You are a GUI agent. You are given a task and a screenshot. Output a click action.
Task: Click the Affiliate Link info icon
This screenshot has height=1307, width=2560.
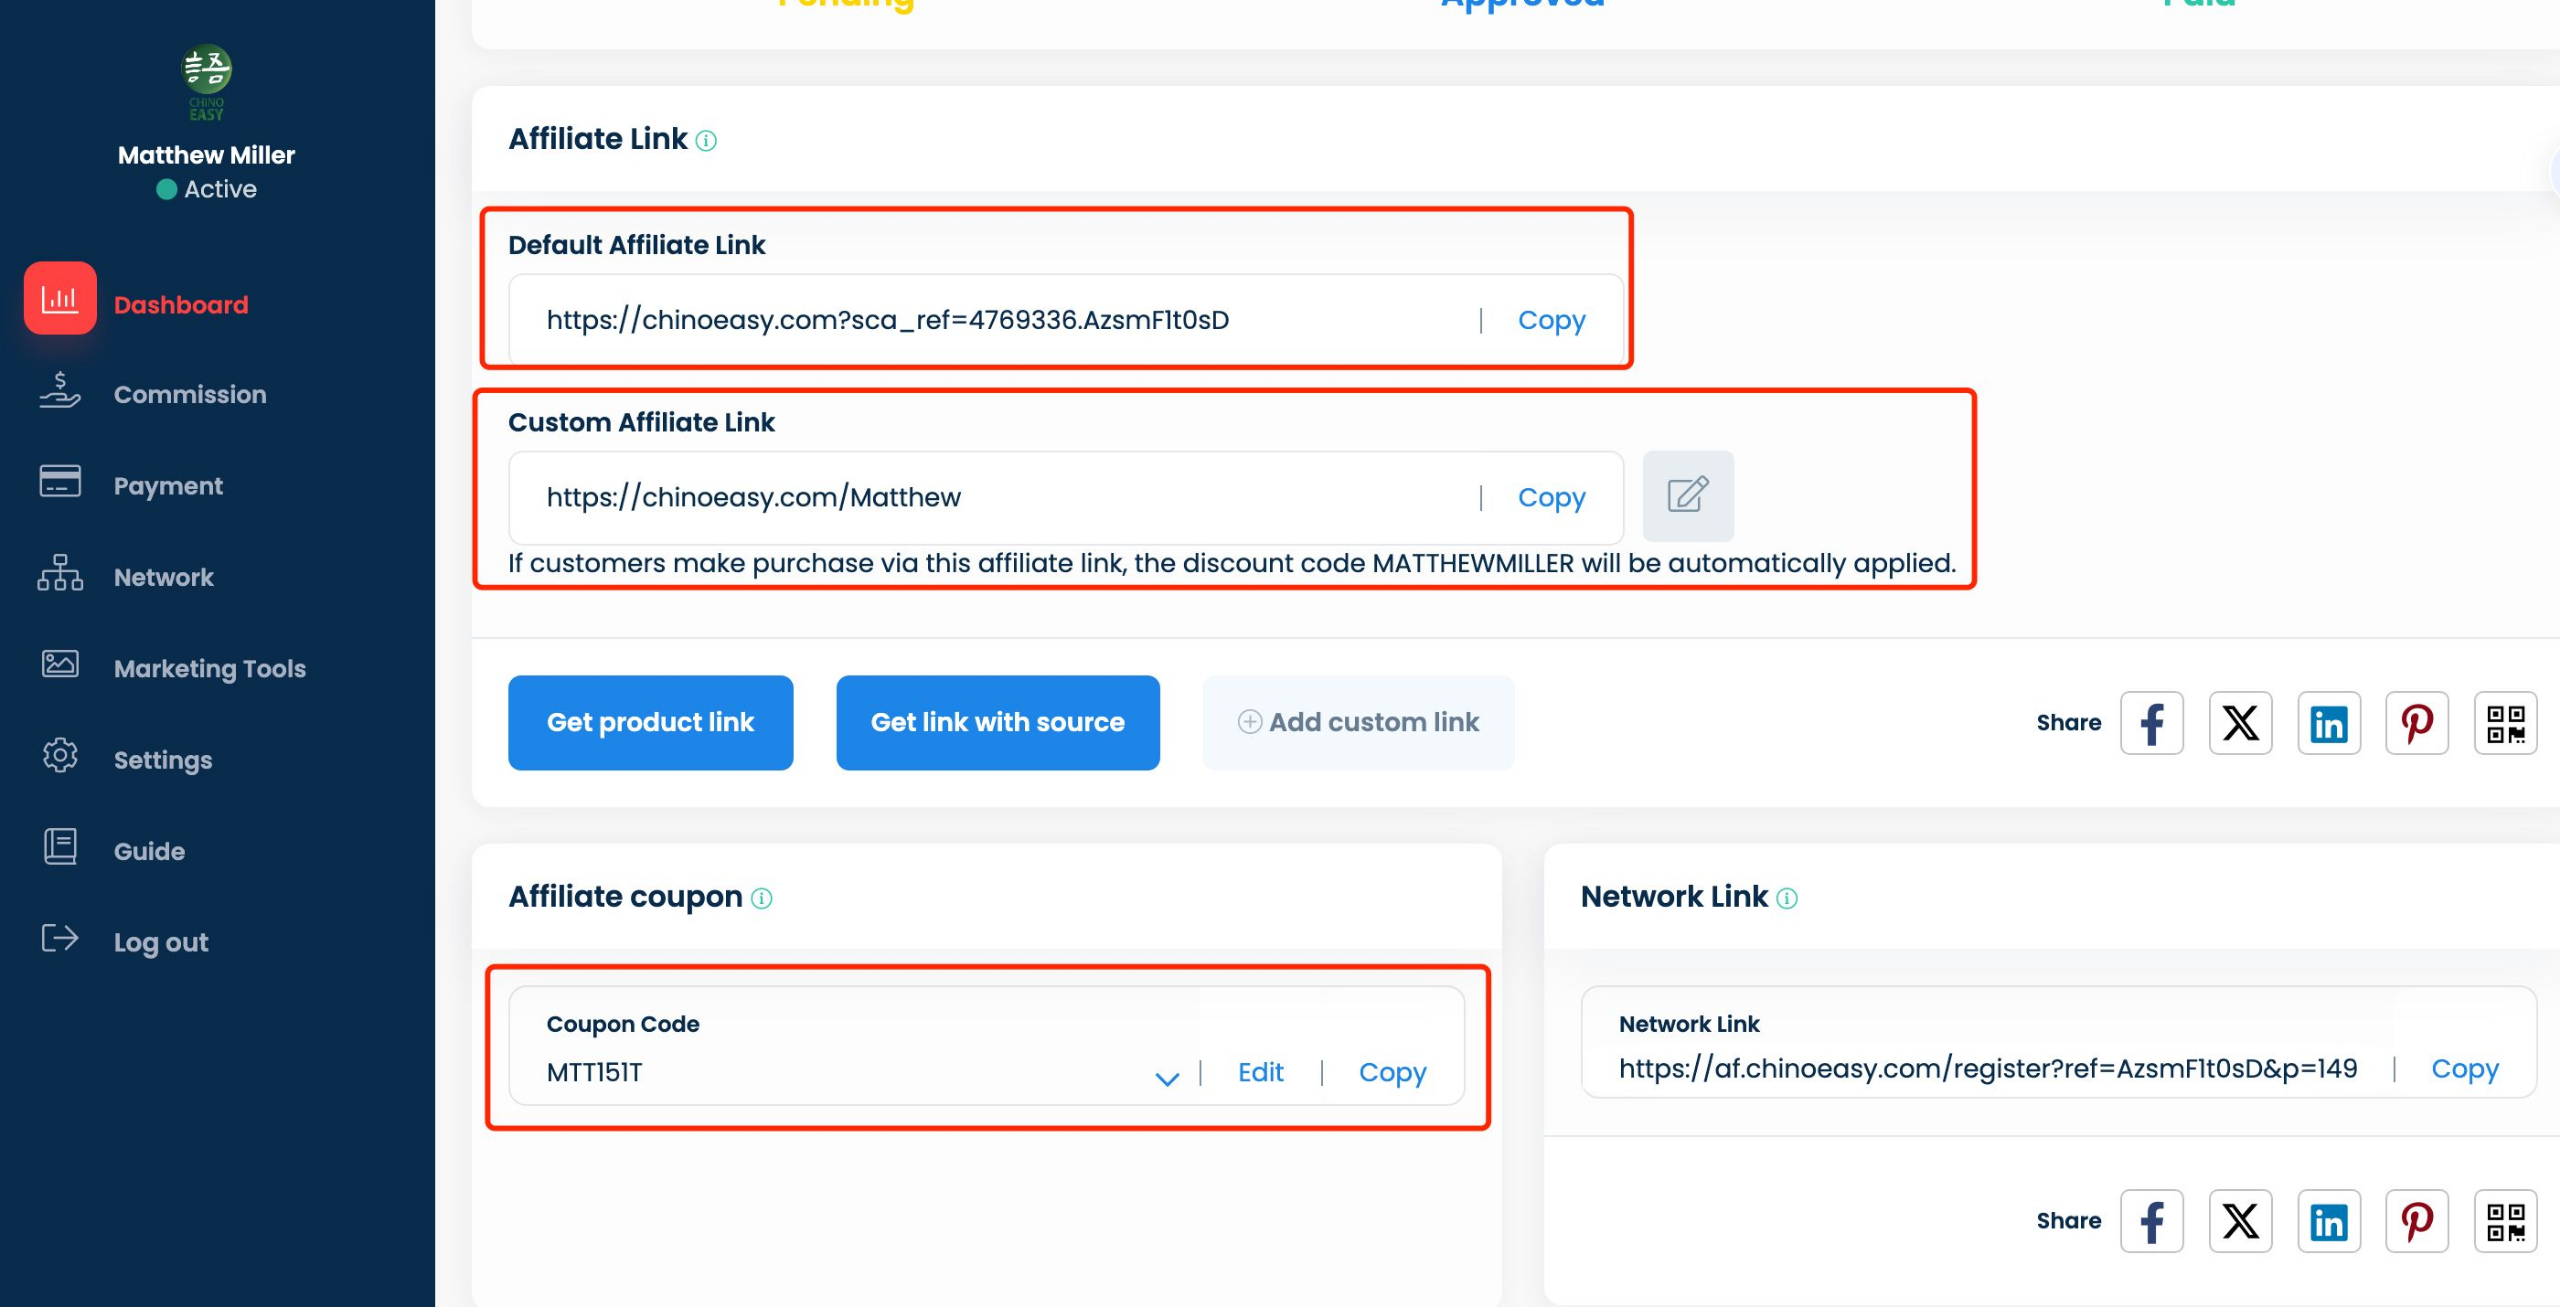tap(706, 141)
